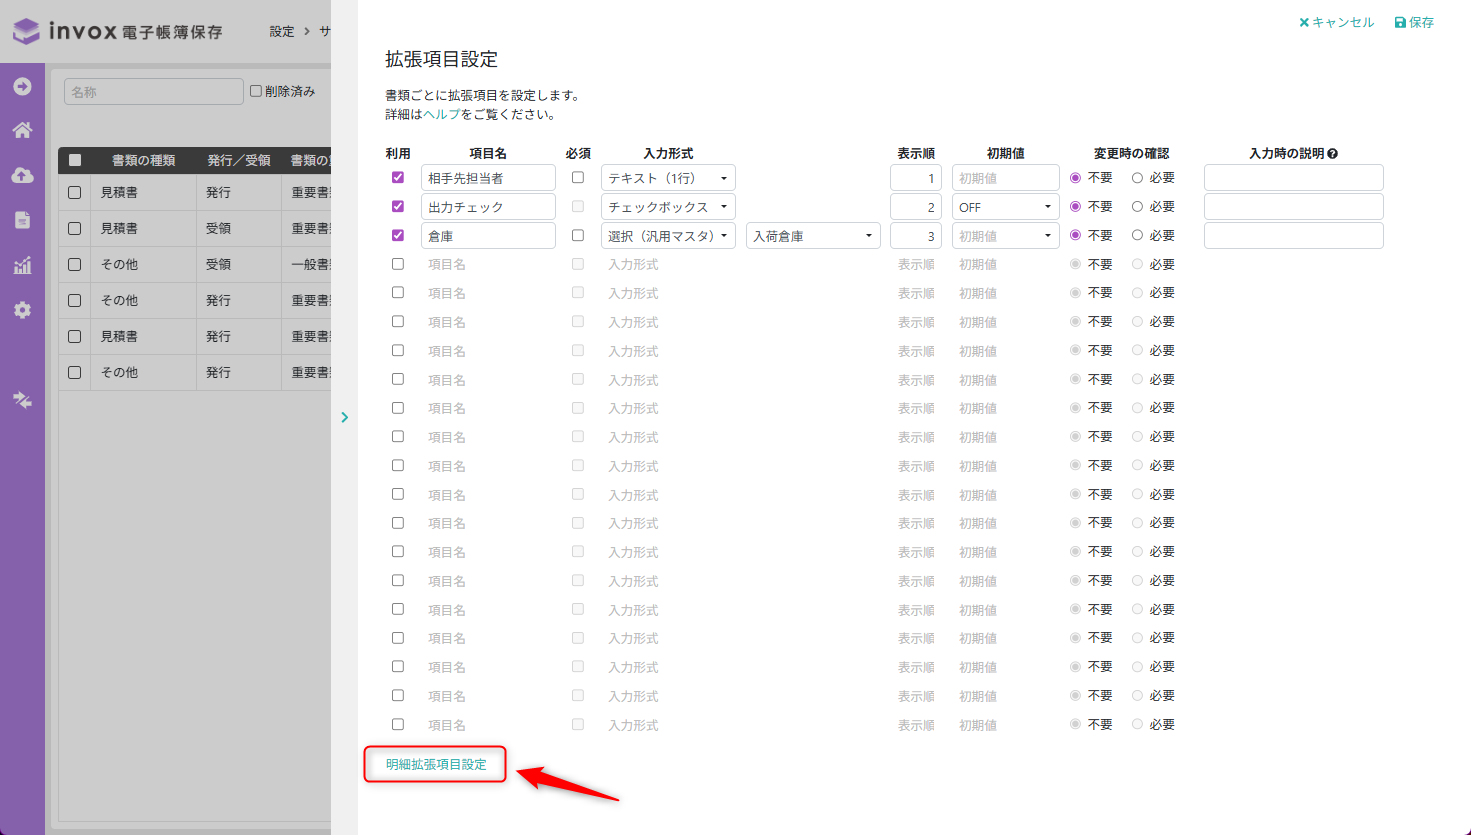Open the ヘルプ link in the description
The width and height of the screenshot is (1471, 835).
[x=441, y=115]
